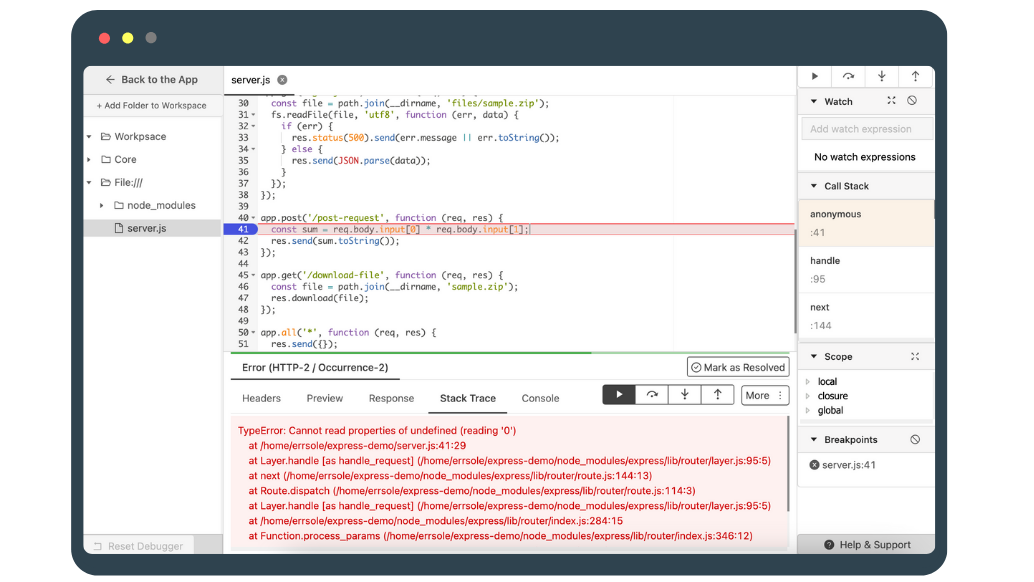Screen dimensions: 1034x582
Task: Select the Stack Trace tab
Action: 468,398
